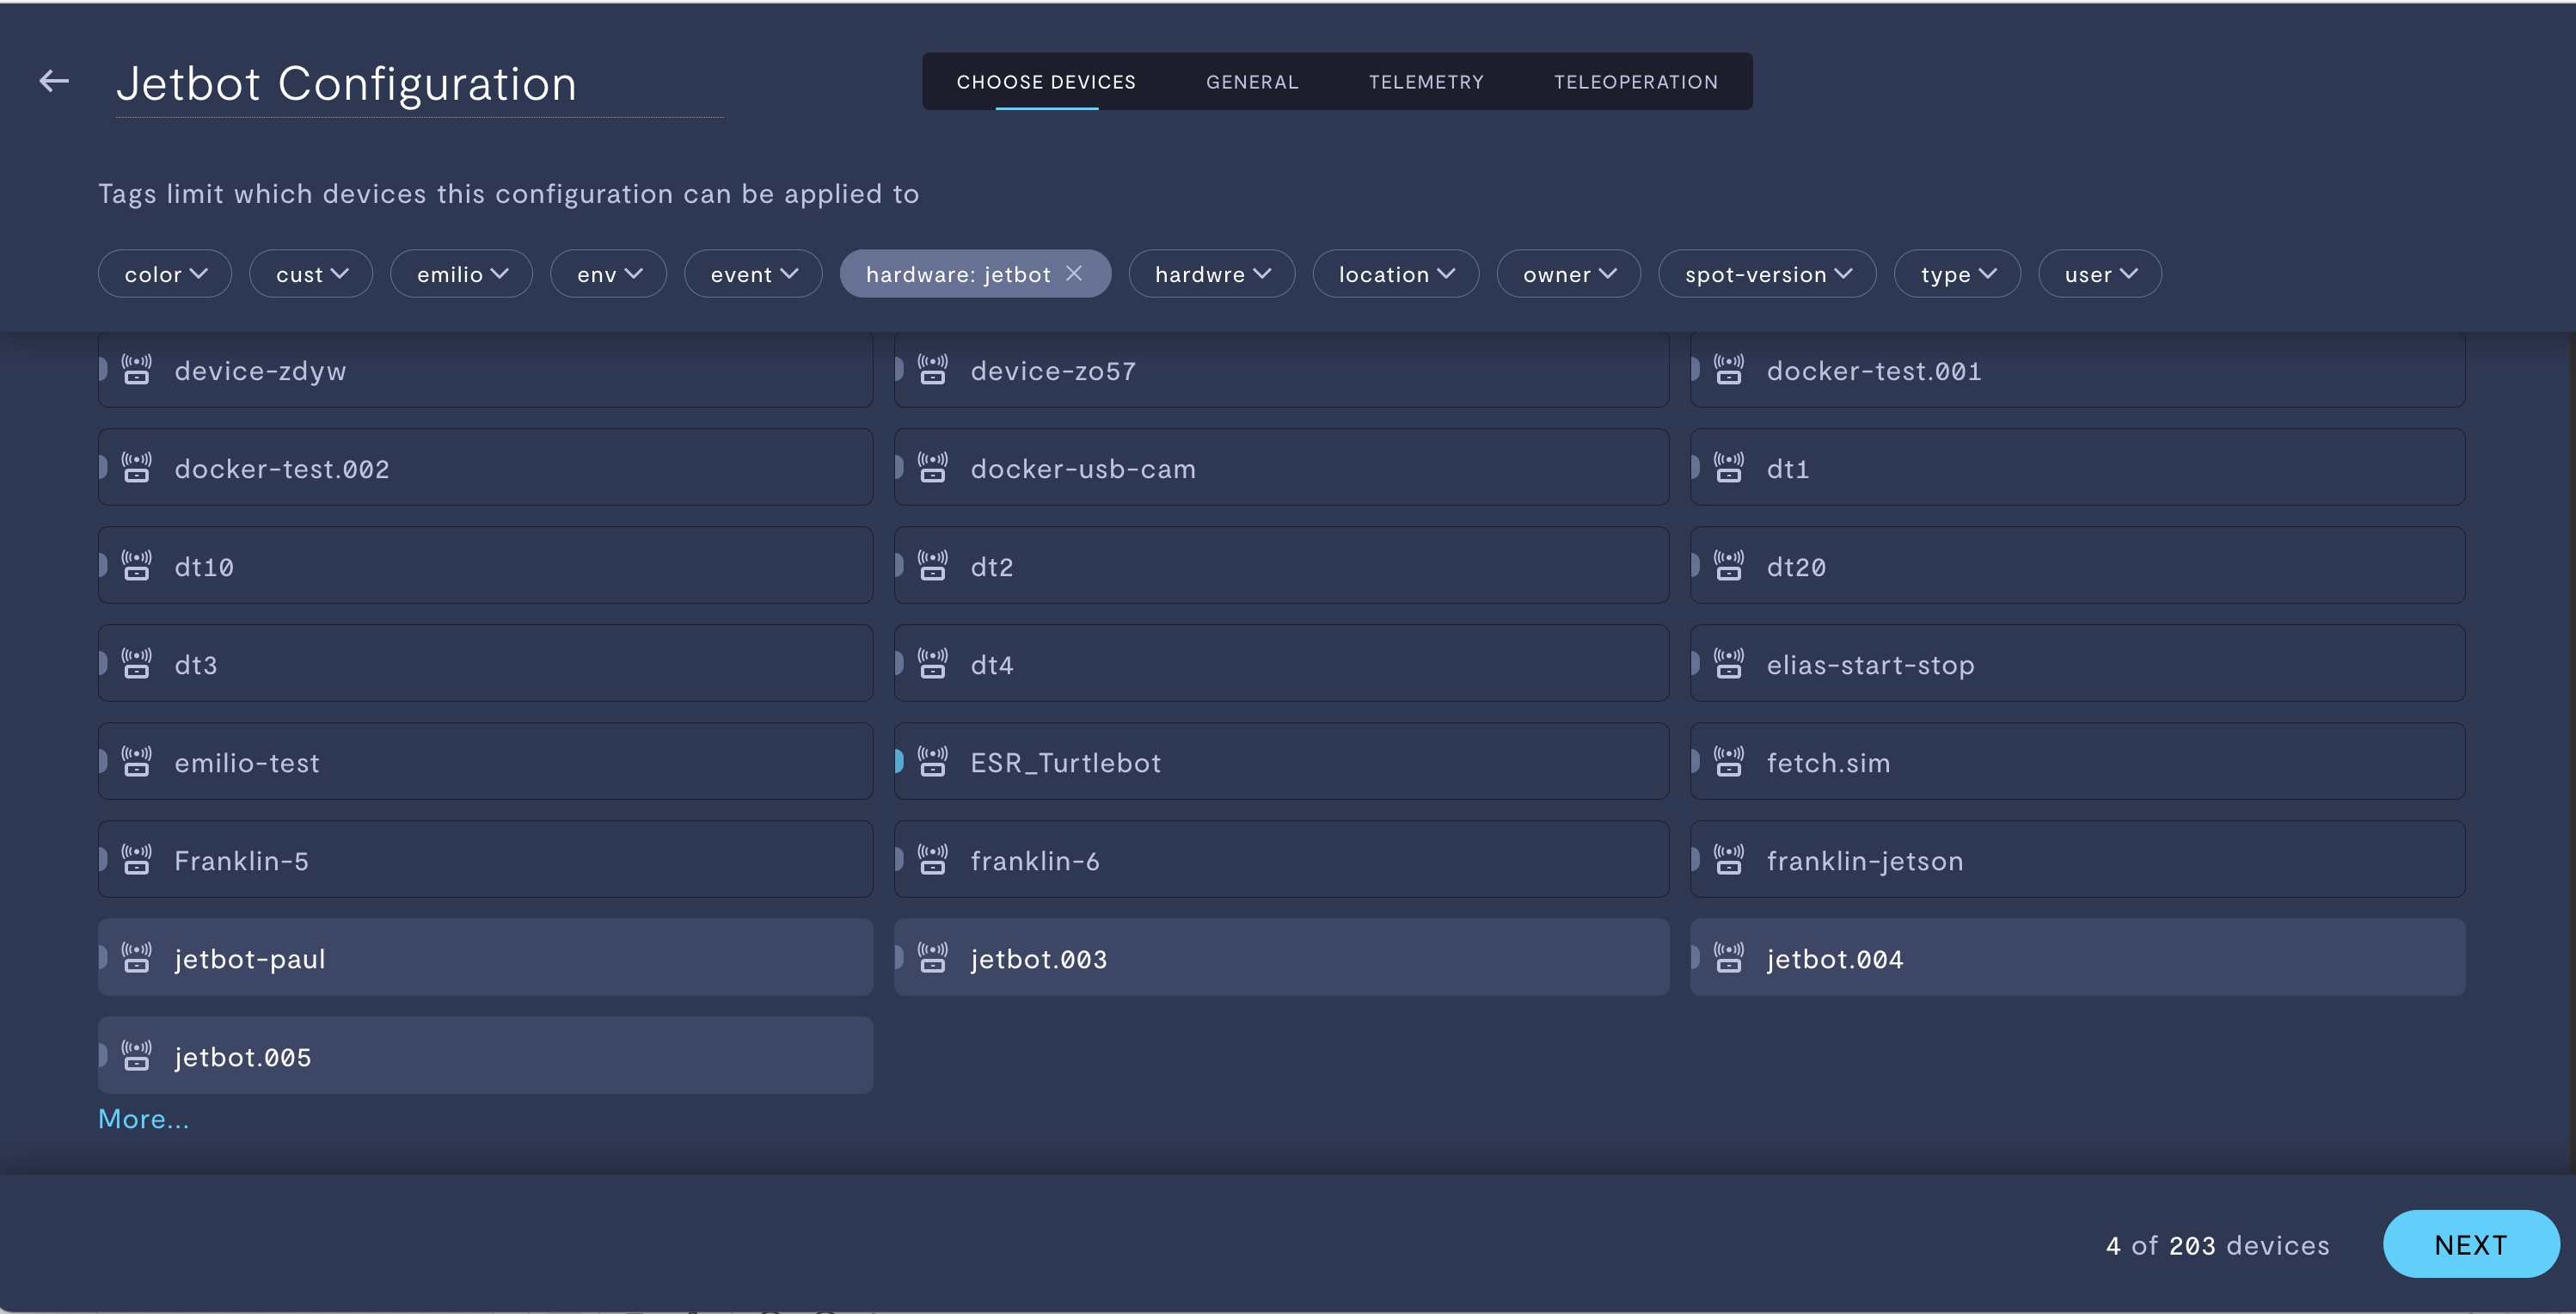Click device icon next to jetbot-paul
2576x1314 pixels.
pos(136,957)
